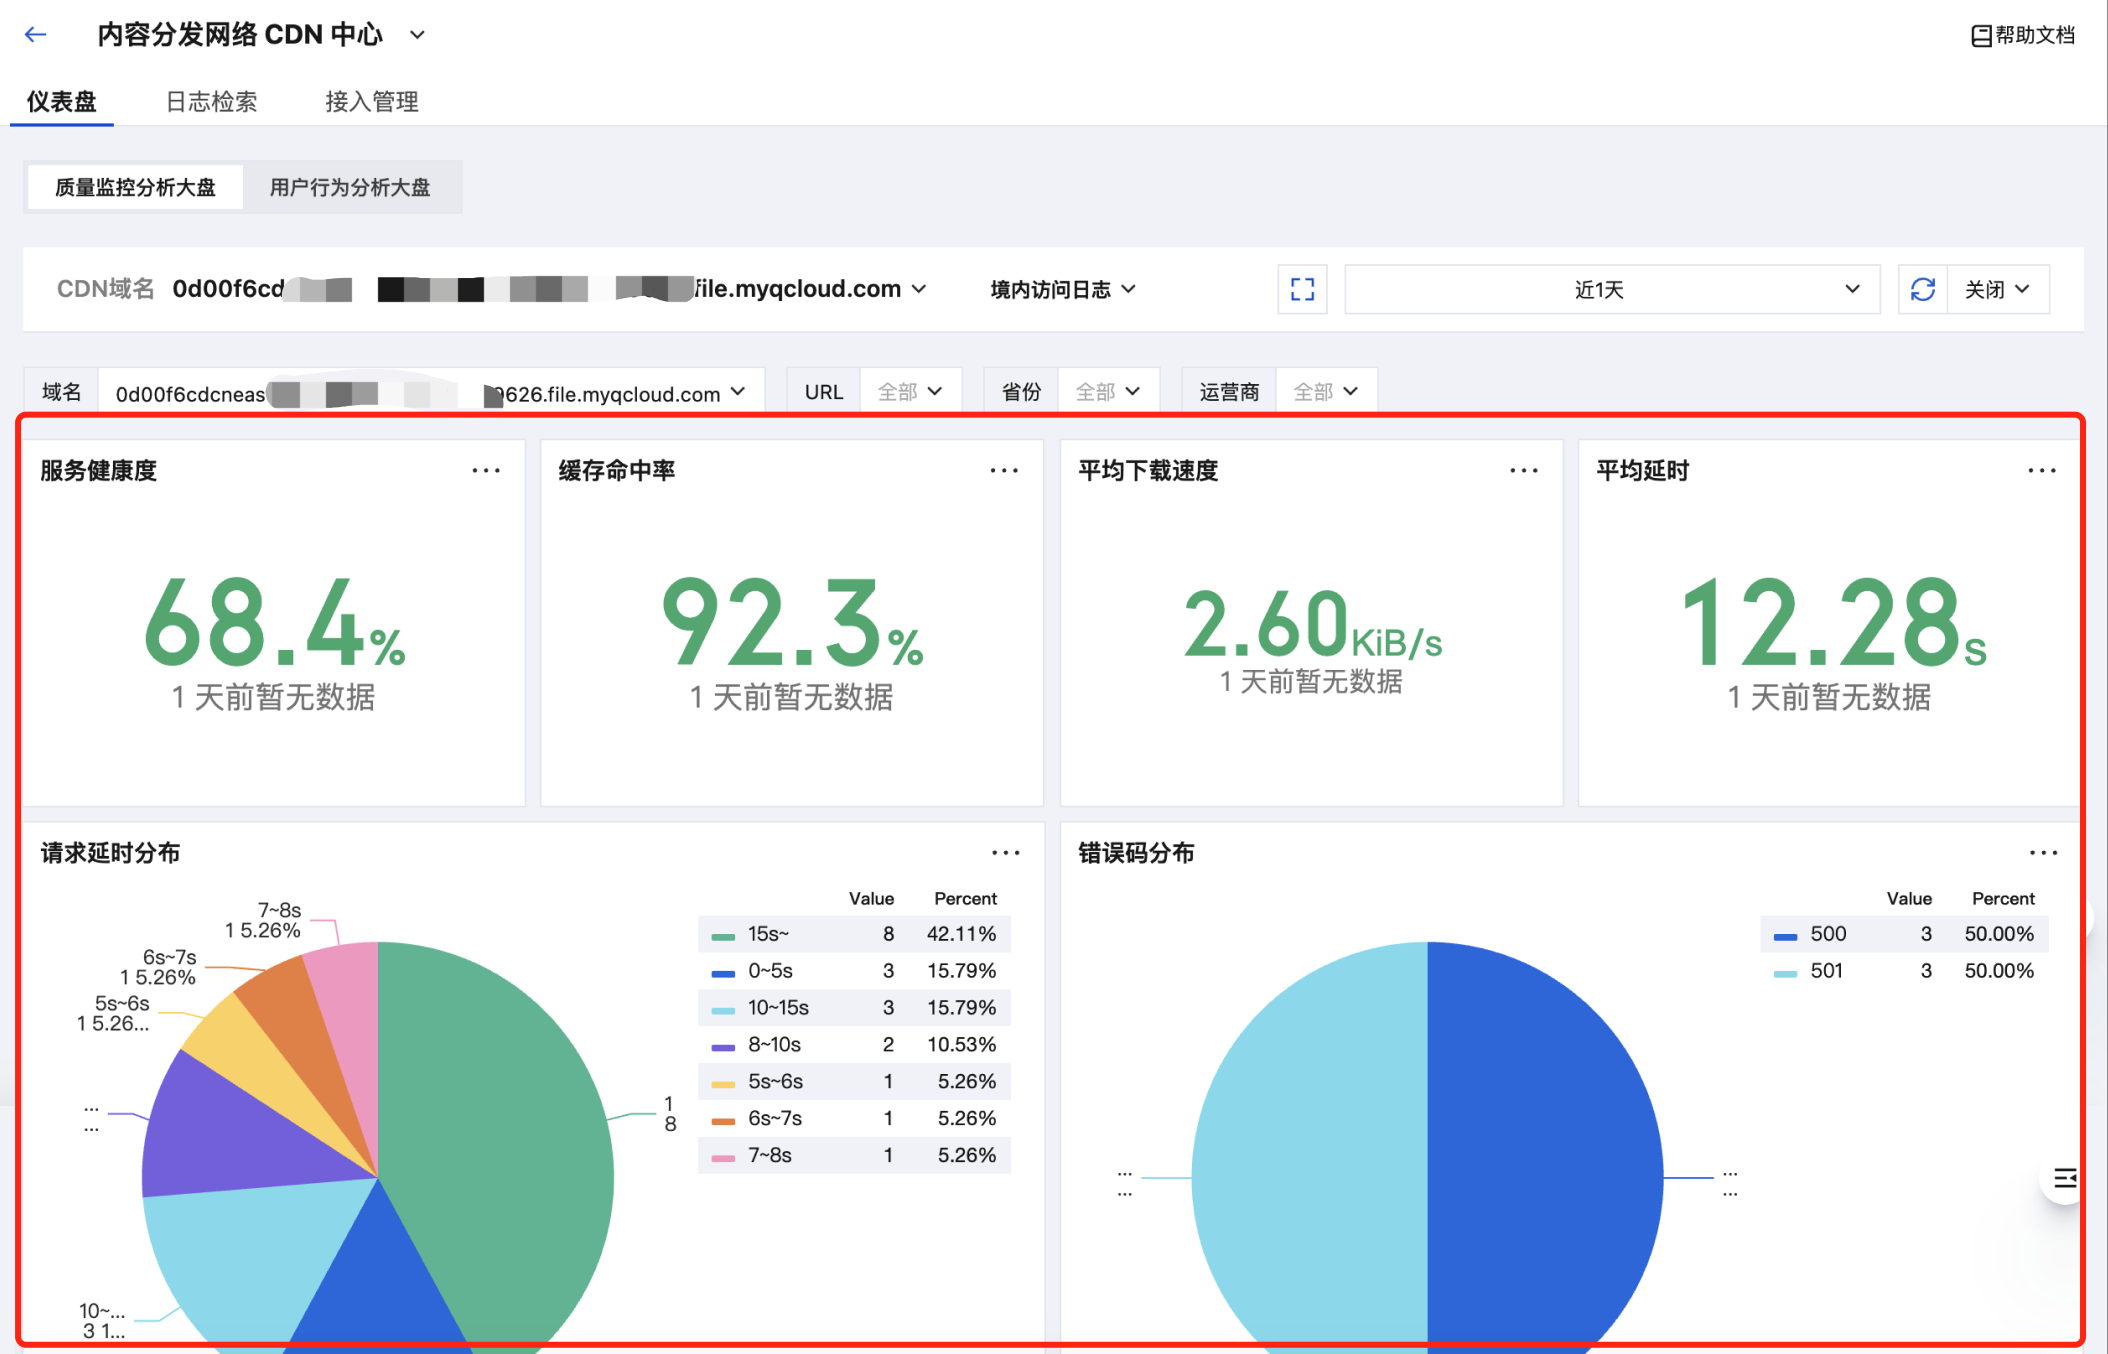Select 质量监控分析大盘 view
2108x1354 pixels.
point(135,188)
